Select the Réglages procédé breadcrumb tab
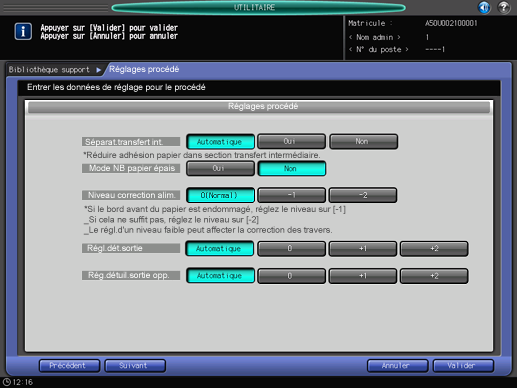This screenshot has width=517, height=388. [144, 69]
